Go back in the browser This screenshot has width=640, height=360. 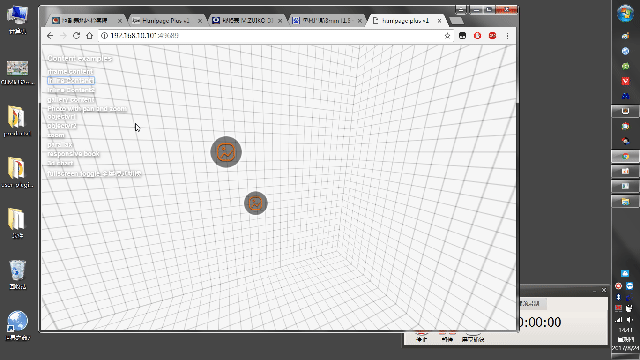point(50,36)
